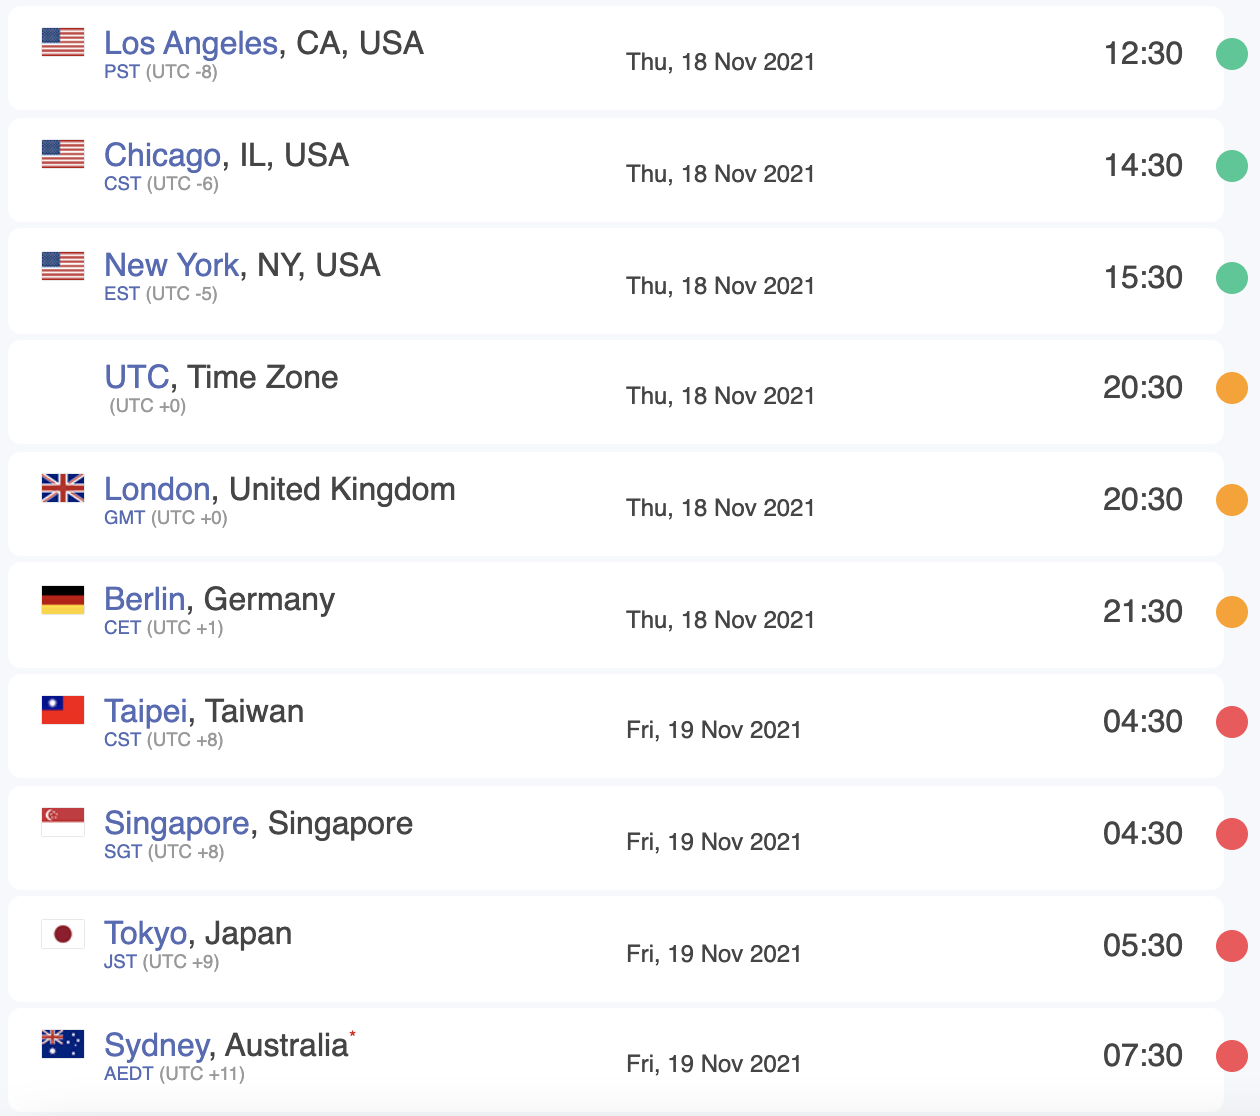The width and height of the screenshot is (1260, 1116).
Task: Click the US flag beside Chicago
Action: pyautogui.click(x=63, y=154)
